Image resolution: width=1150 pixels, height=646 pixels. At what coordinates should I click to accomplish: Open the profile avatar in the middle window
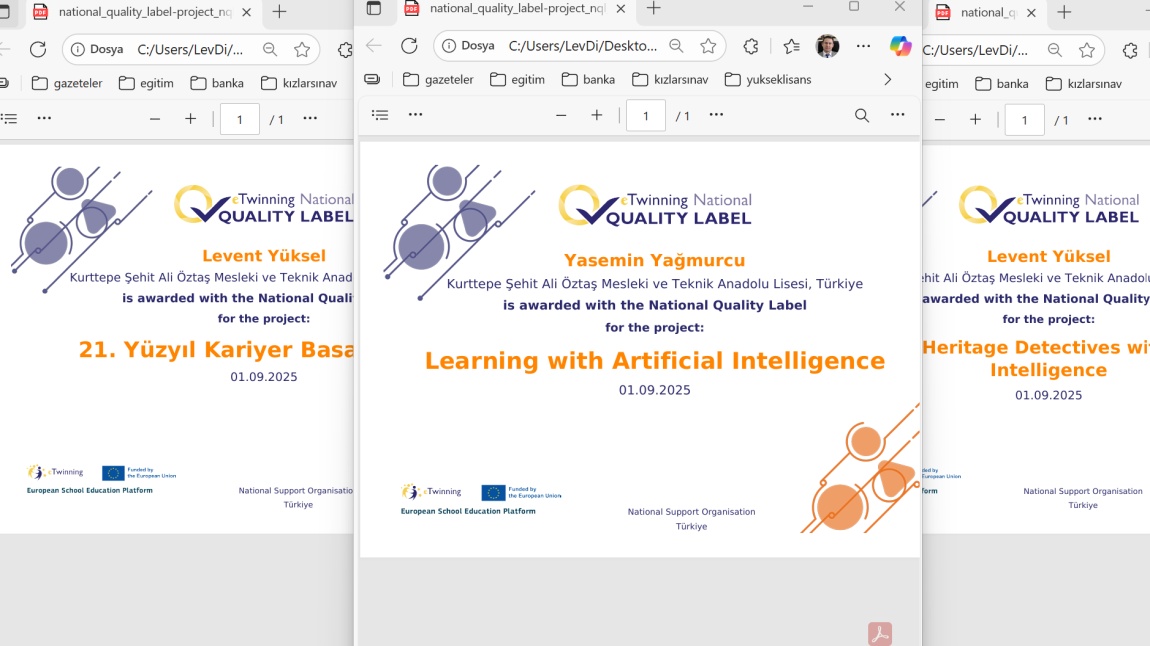coord(827,46)
